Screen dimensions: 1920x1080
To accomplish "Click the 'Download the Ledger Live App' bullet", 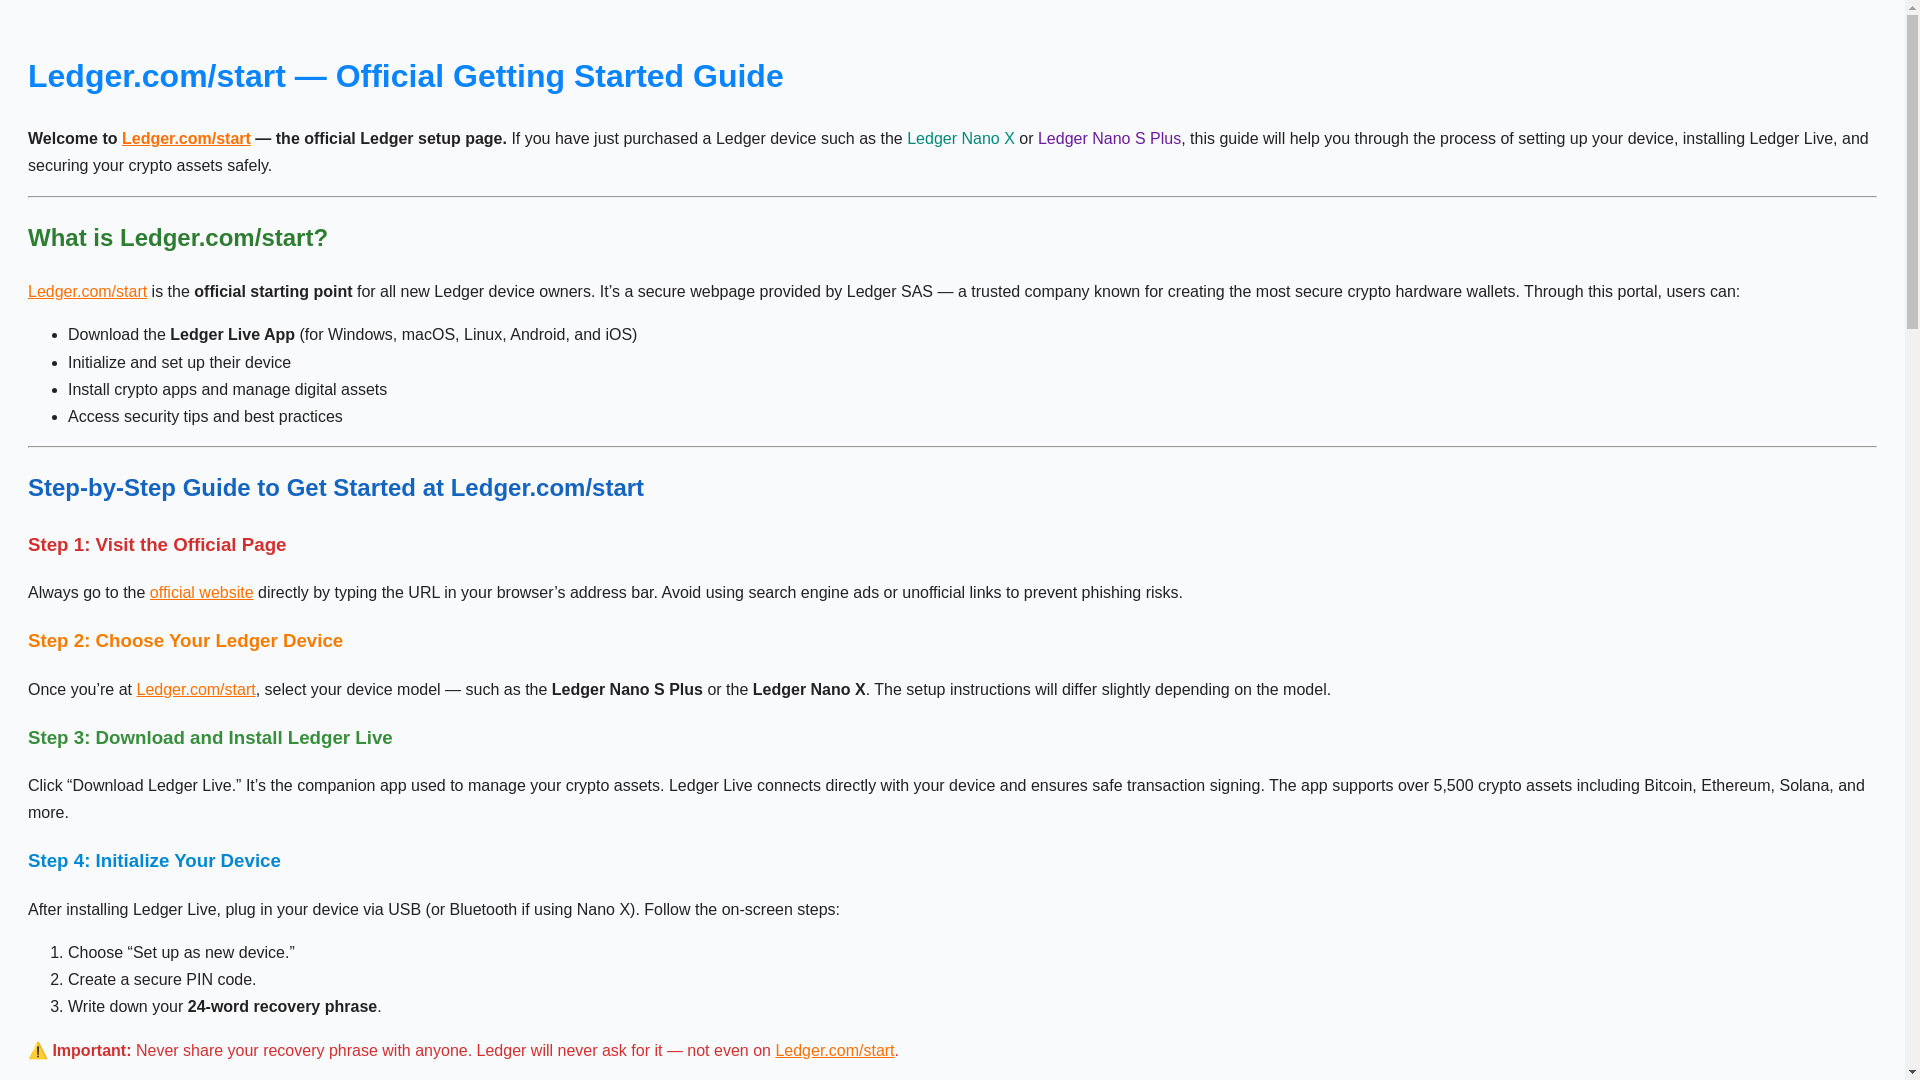I will (x=352, y=335).
